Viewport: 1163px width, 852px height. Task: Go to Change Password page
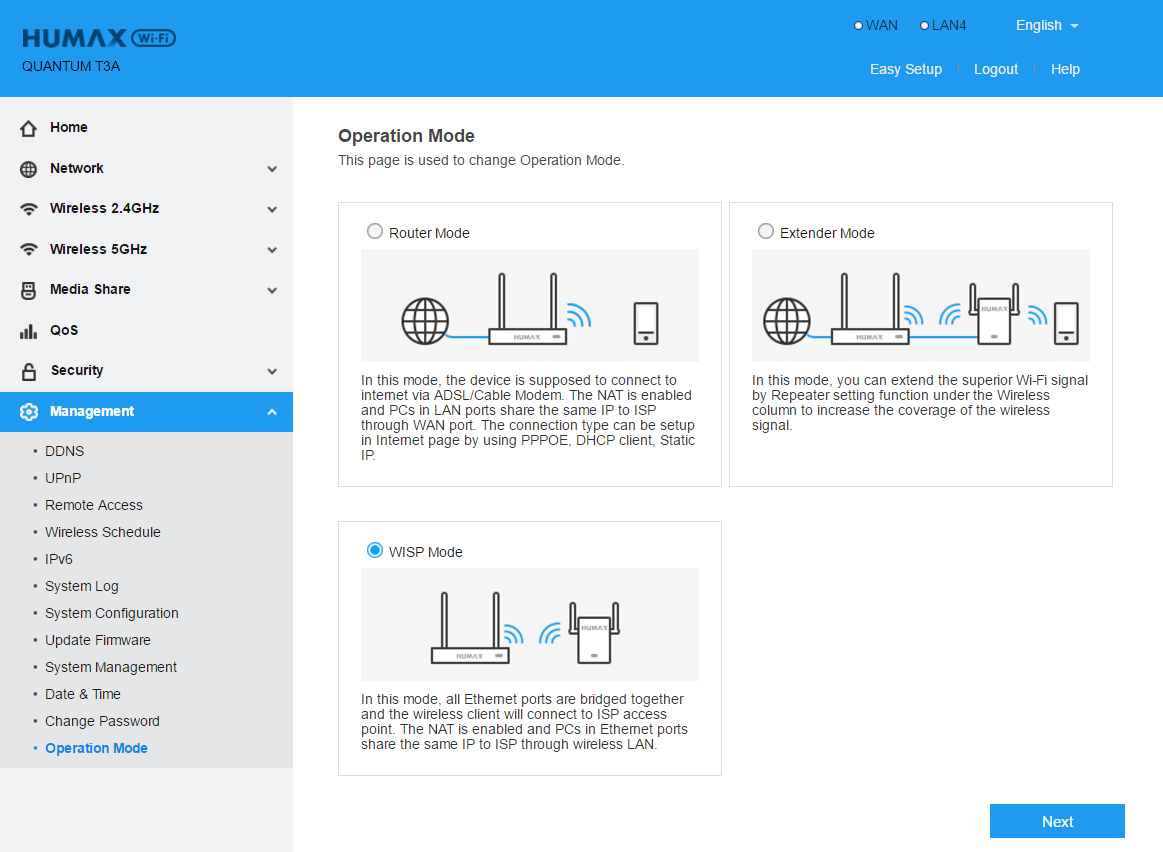pos(102,721)
